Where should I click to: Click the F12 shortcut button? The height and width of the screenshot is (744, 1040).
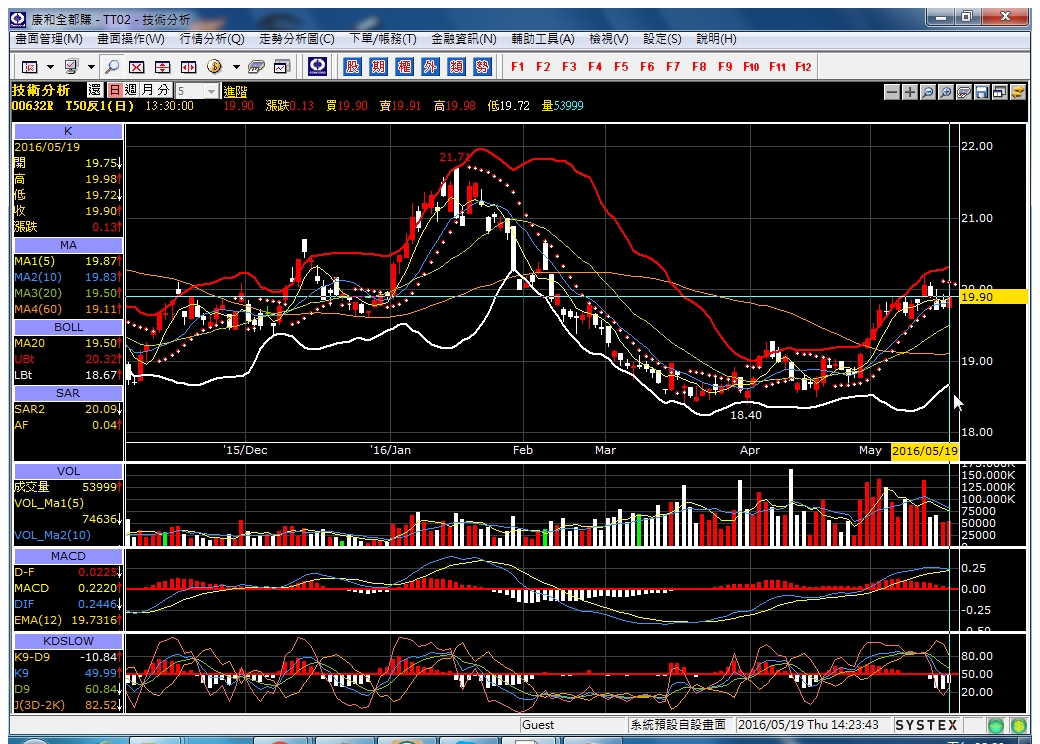point(803,67)
